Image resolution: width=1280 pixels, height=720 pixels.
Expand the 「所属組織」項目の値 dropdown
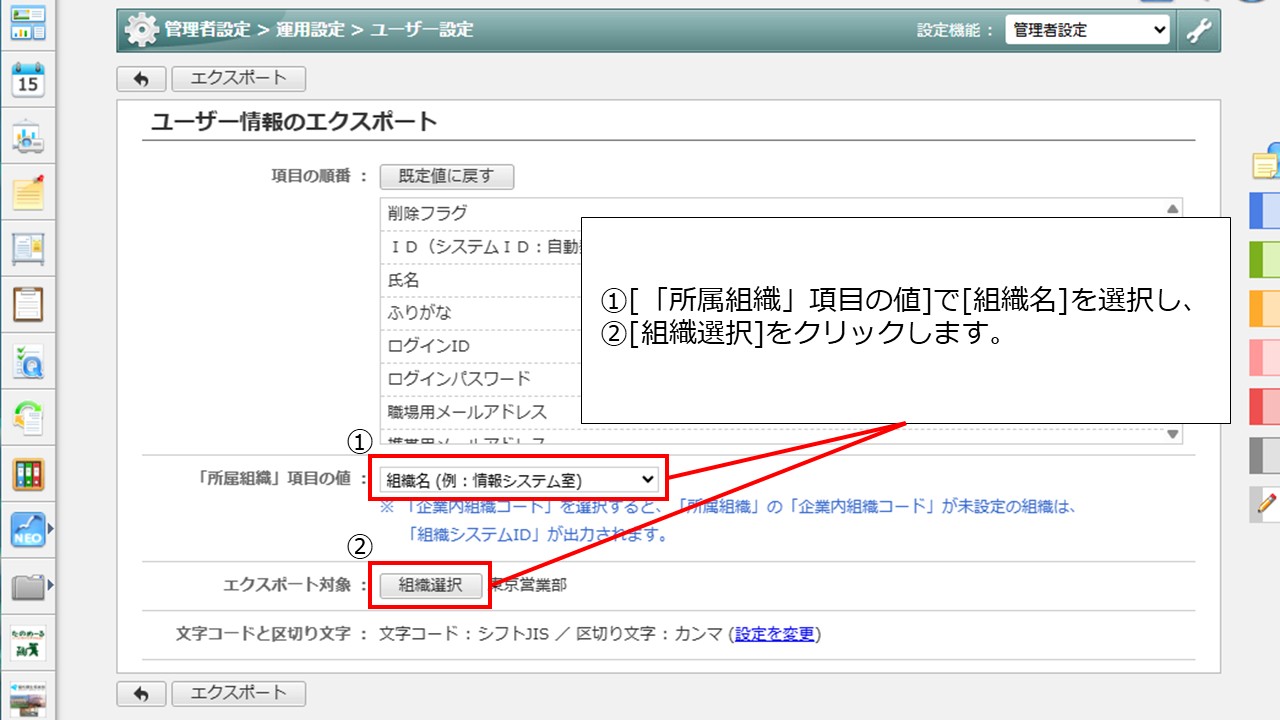(518, 480)
